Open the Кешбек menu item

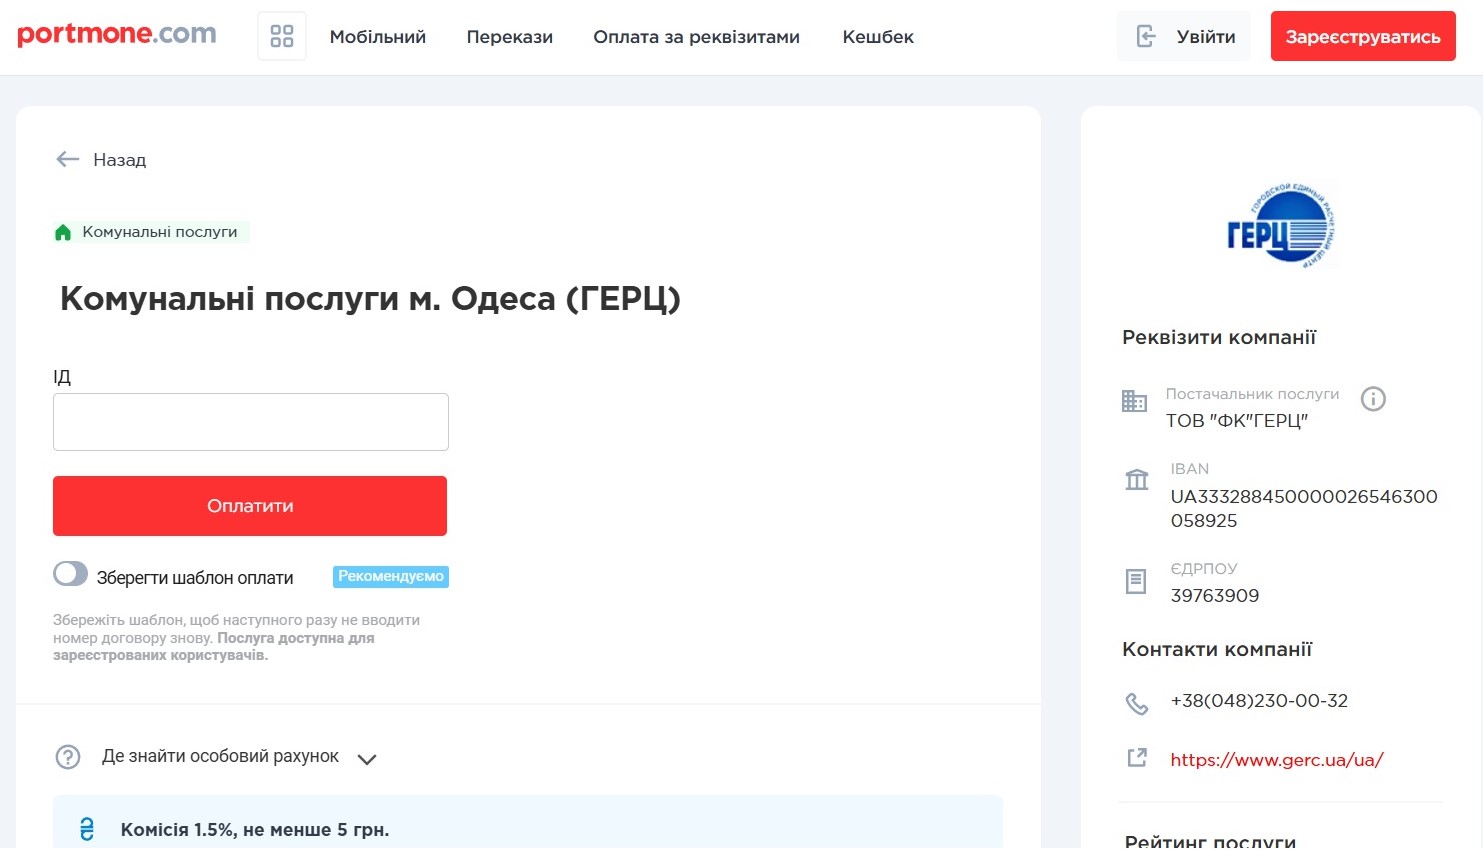[878, 37]
